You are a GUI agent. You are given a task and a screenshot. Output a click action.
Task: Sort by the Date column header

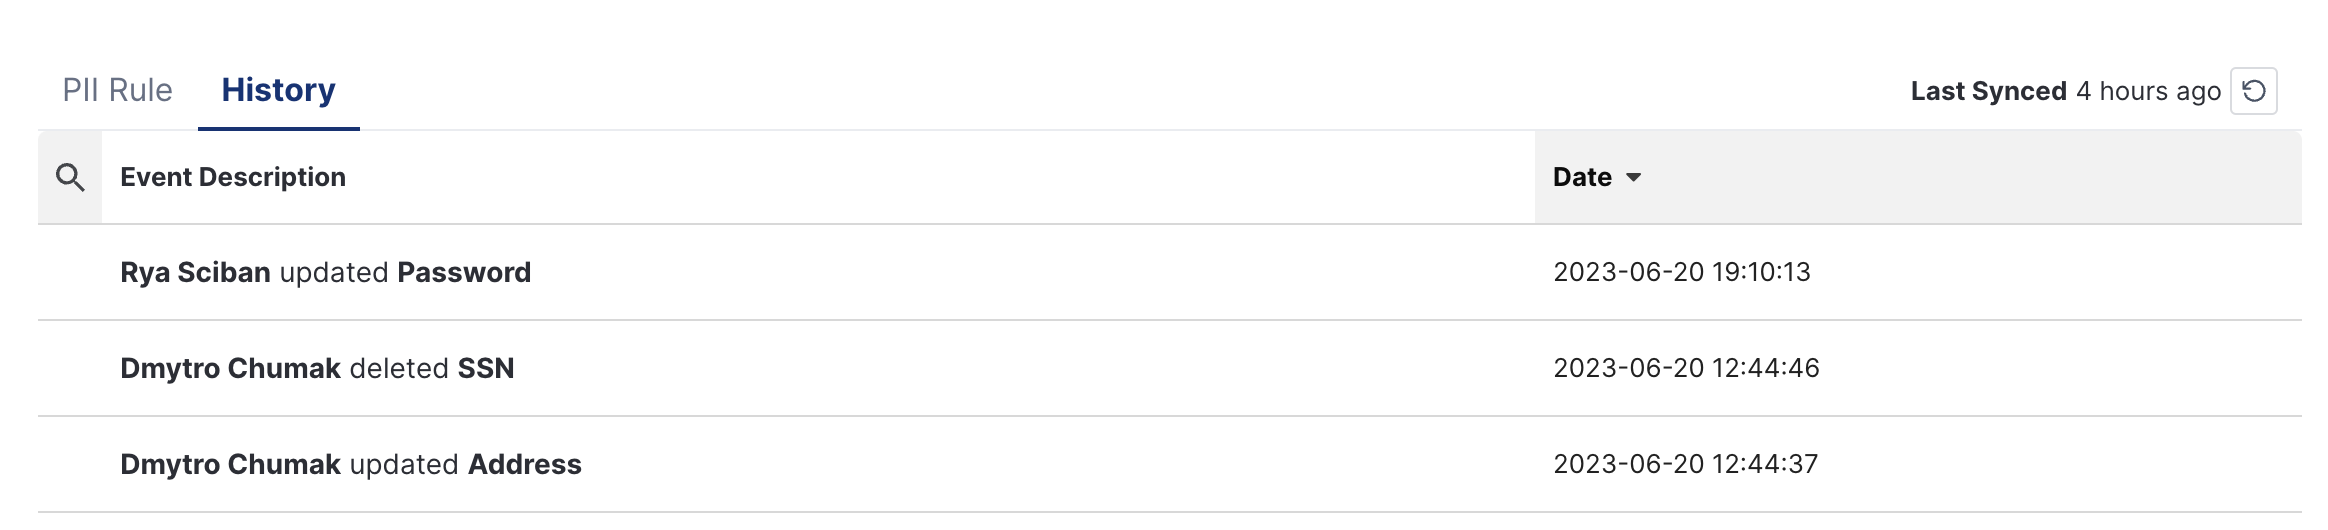[x=1582, y=177]
